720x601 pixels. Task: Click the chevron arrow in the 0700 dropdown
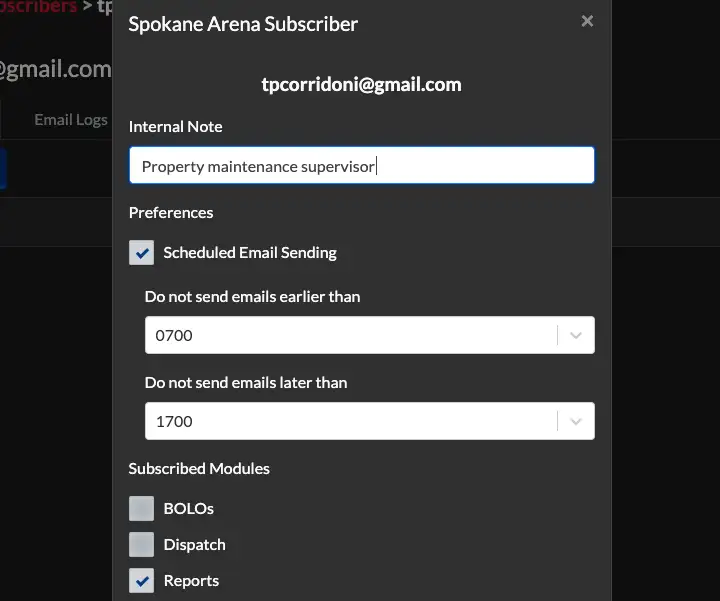576,335
